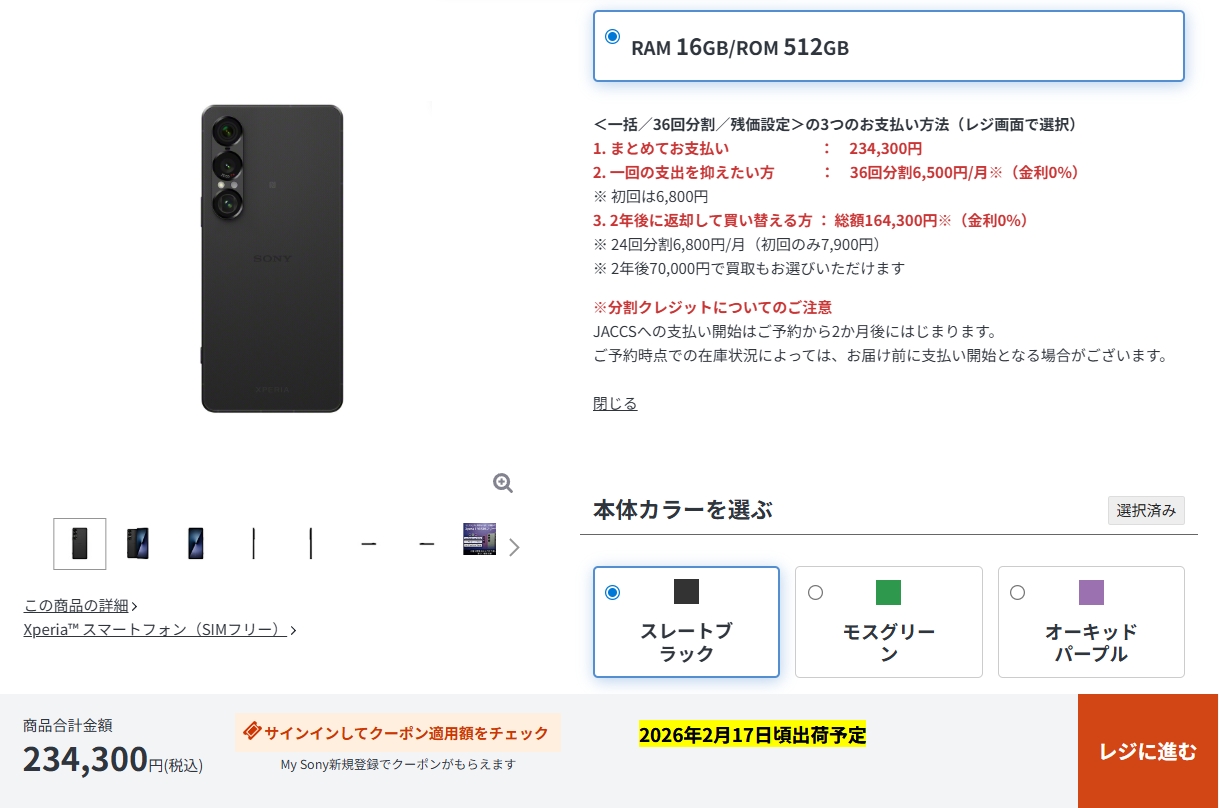
Task: Select second thumbnail showing phone front and back
Action: pos(138,544)
